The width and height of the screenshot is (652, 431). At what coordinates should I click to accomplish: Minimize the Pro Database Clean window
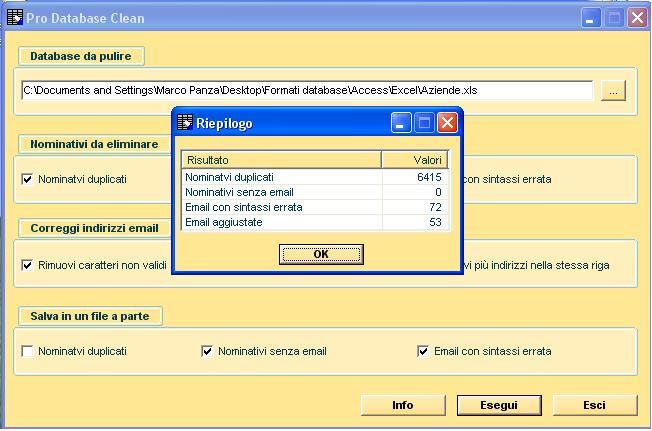pos(592,18)
